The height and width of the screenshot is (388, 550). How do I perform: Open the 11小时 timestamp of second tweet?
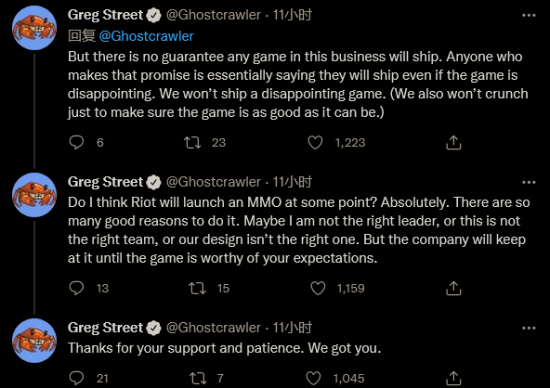(x=292, y=182)
